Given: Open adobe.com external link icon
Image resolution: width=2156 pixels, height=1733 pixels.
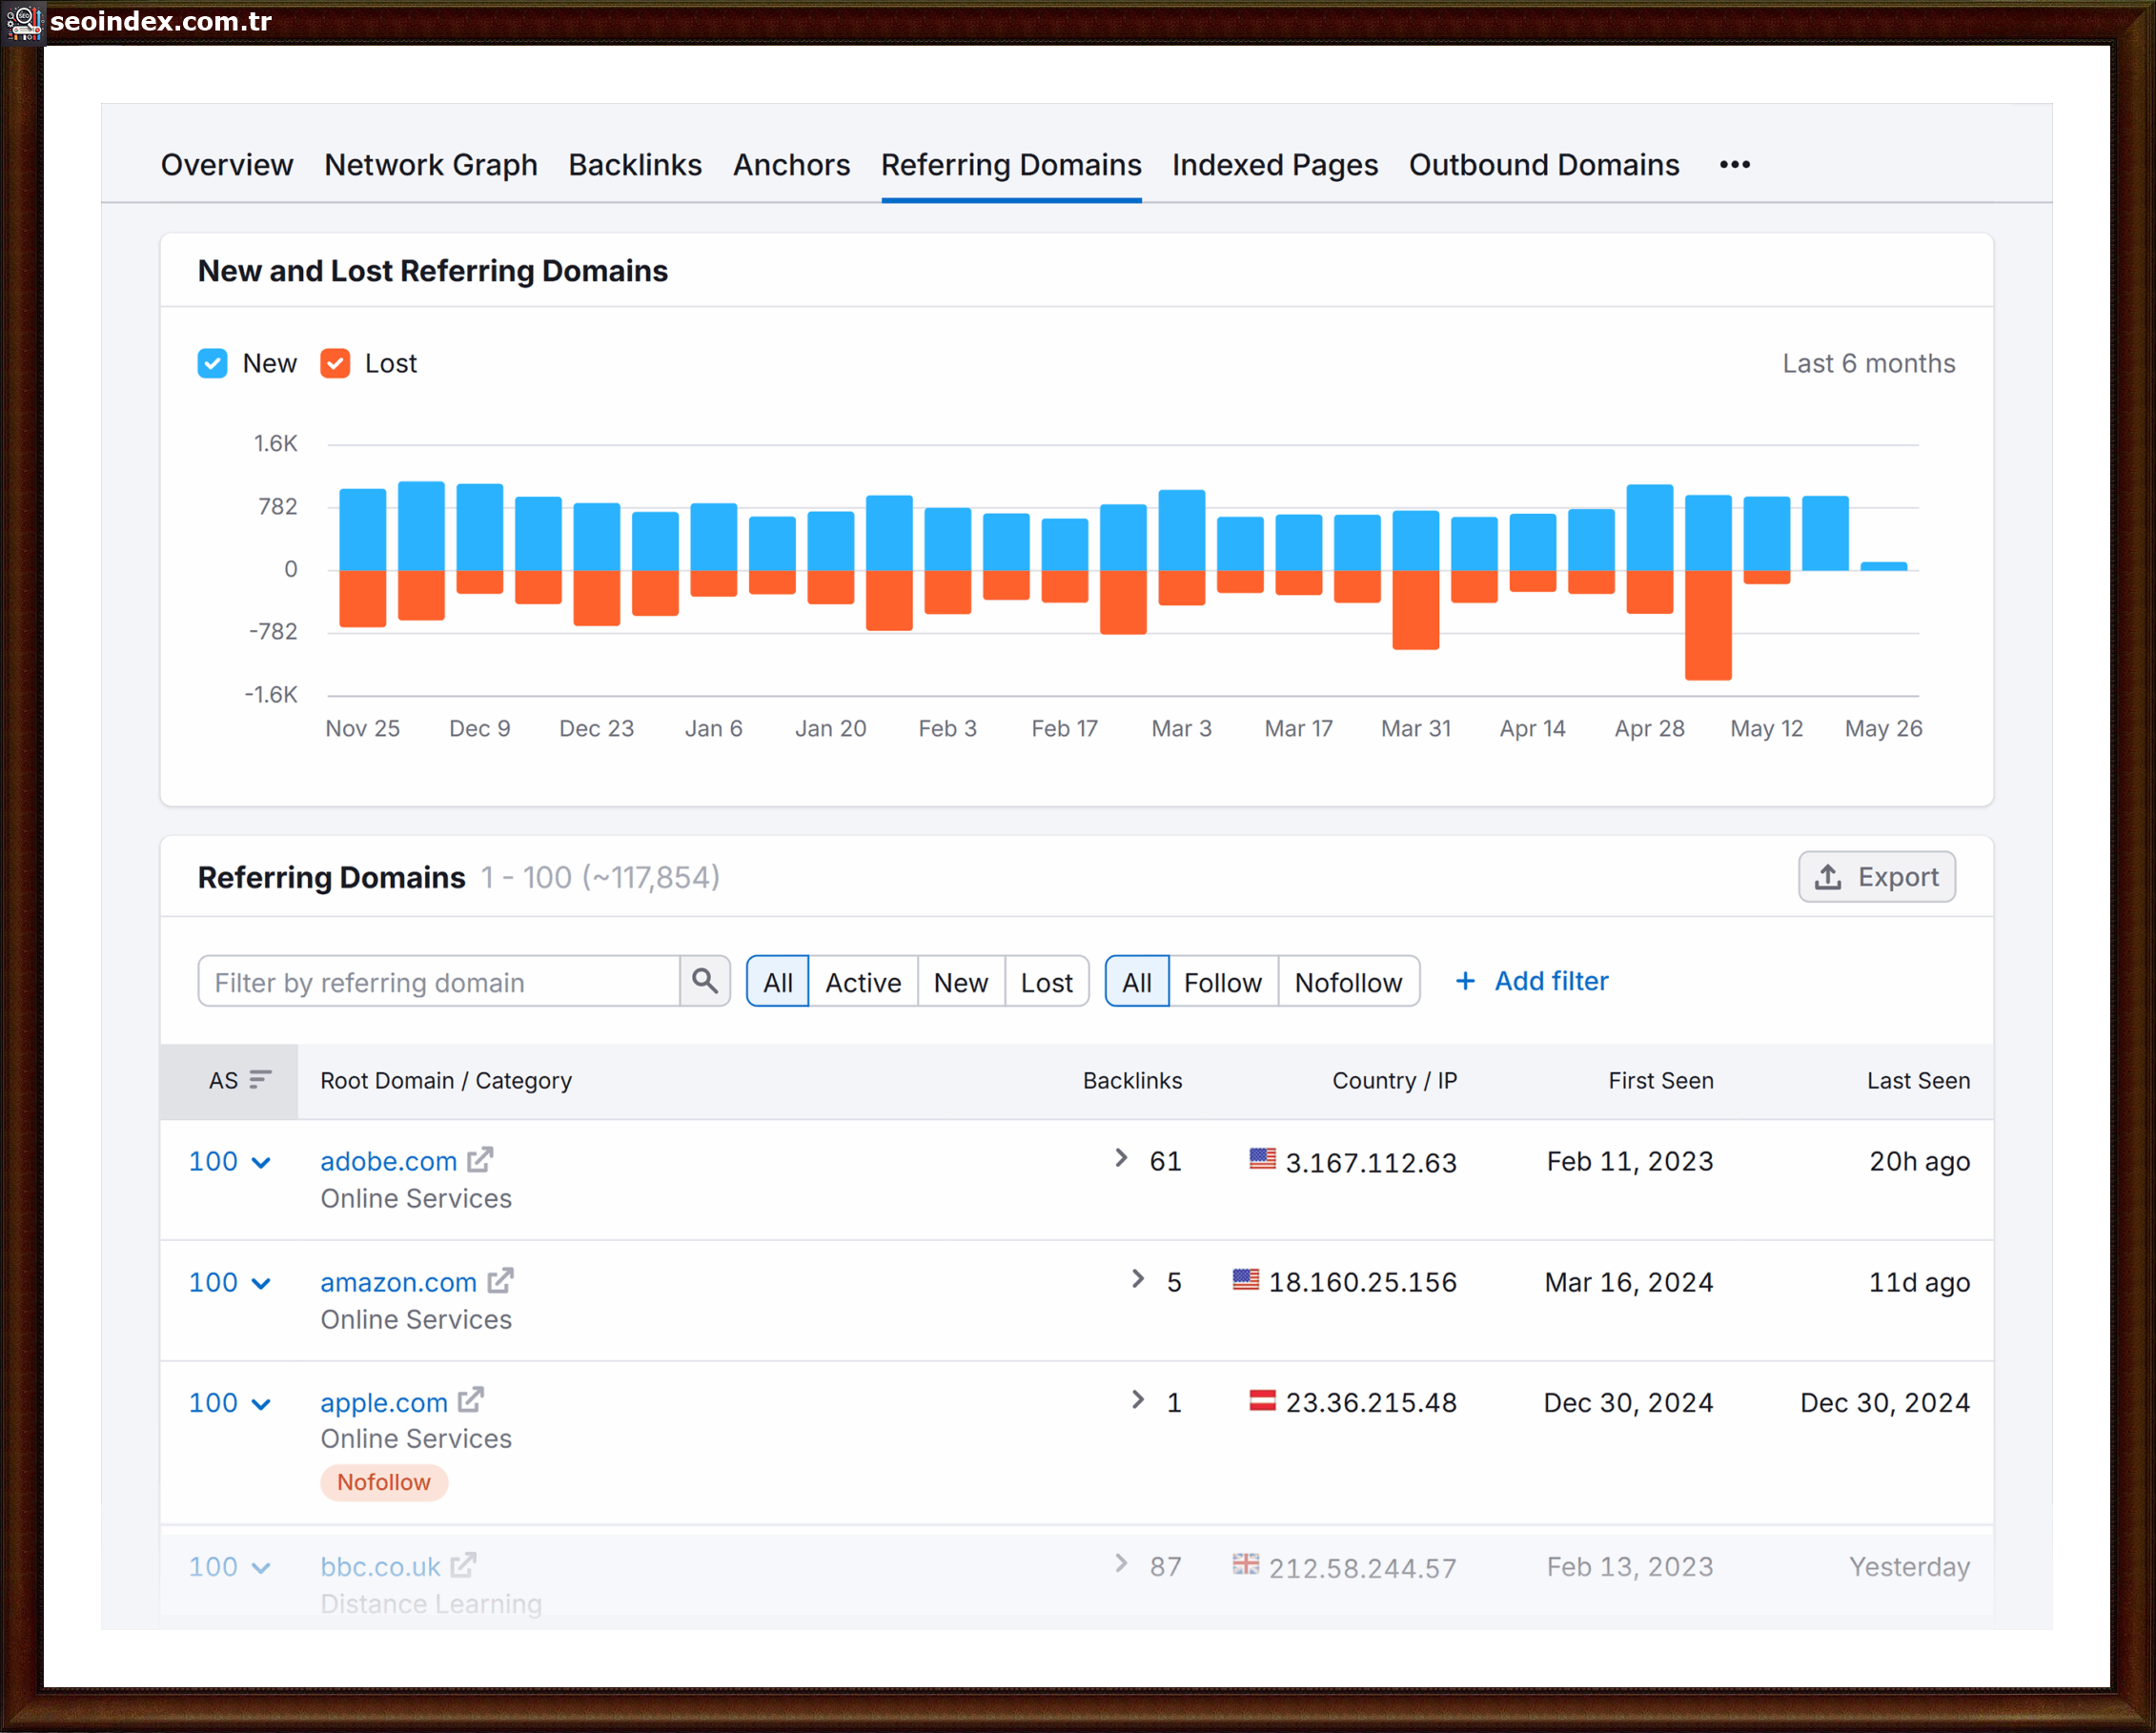Looking at the screenshot, I should coord(480,1160).
